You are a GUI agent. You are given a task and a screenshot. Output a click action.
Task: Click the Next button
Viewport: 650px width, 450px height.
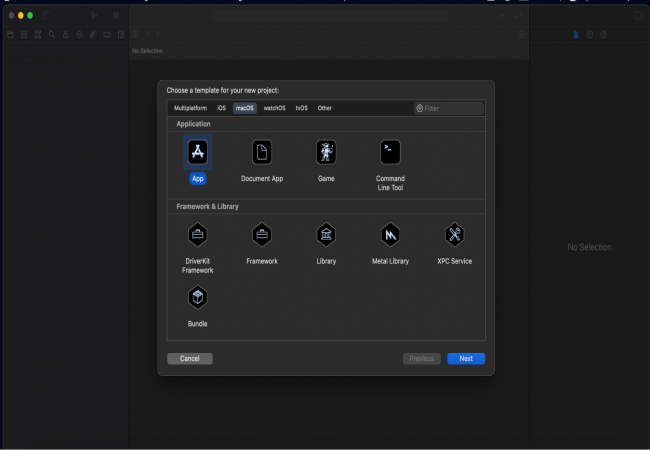point(466,358)
